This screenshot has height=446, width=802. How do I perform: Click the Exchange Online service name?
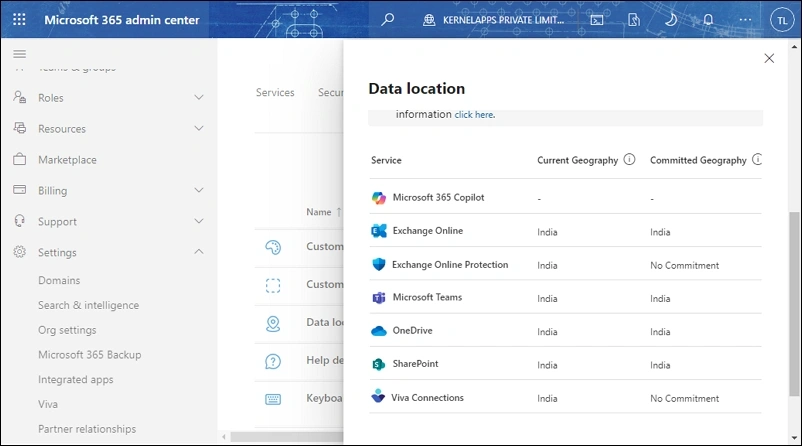pos(428,231)
